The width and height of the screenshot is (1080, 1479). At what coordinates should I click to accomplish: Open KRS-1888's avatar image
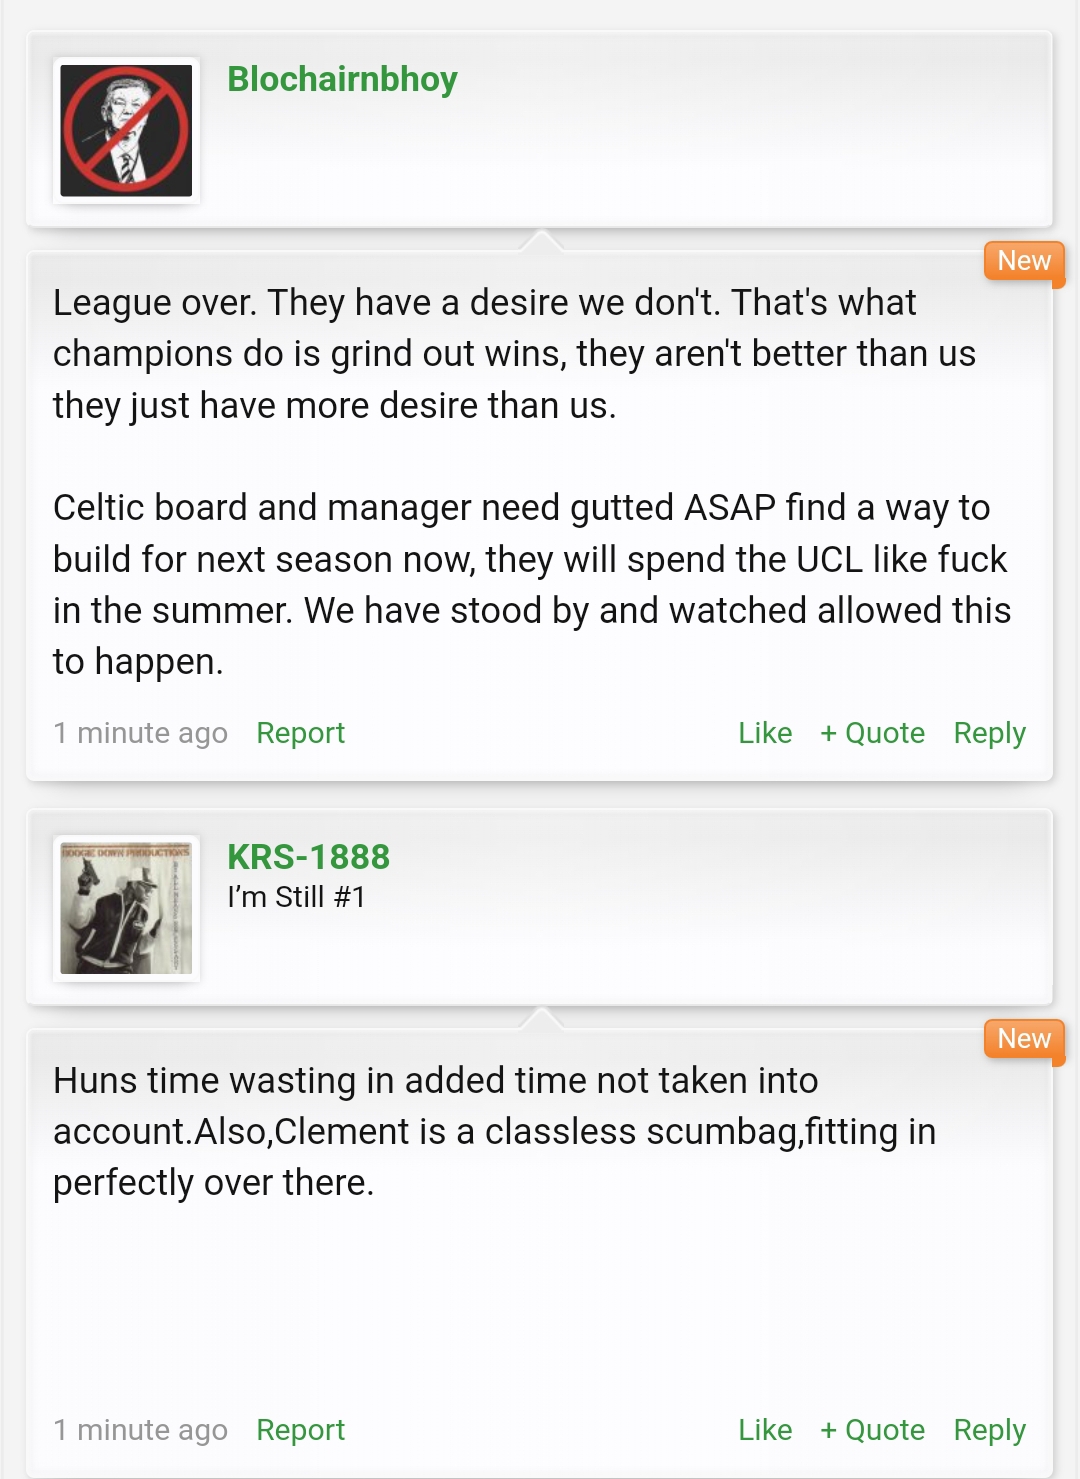[126, 908]
